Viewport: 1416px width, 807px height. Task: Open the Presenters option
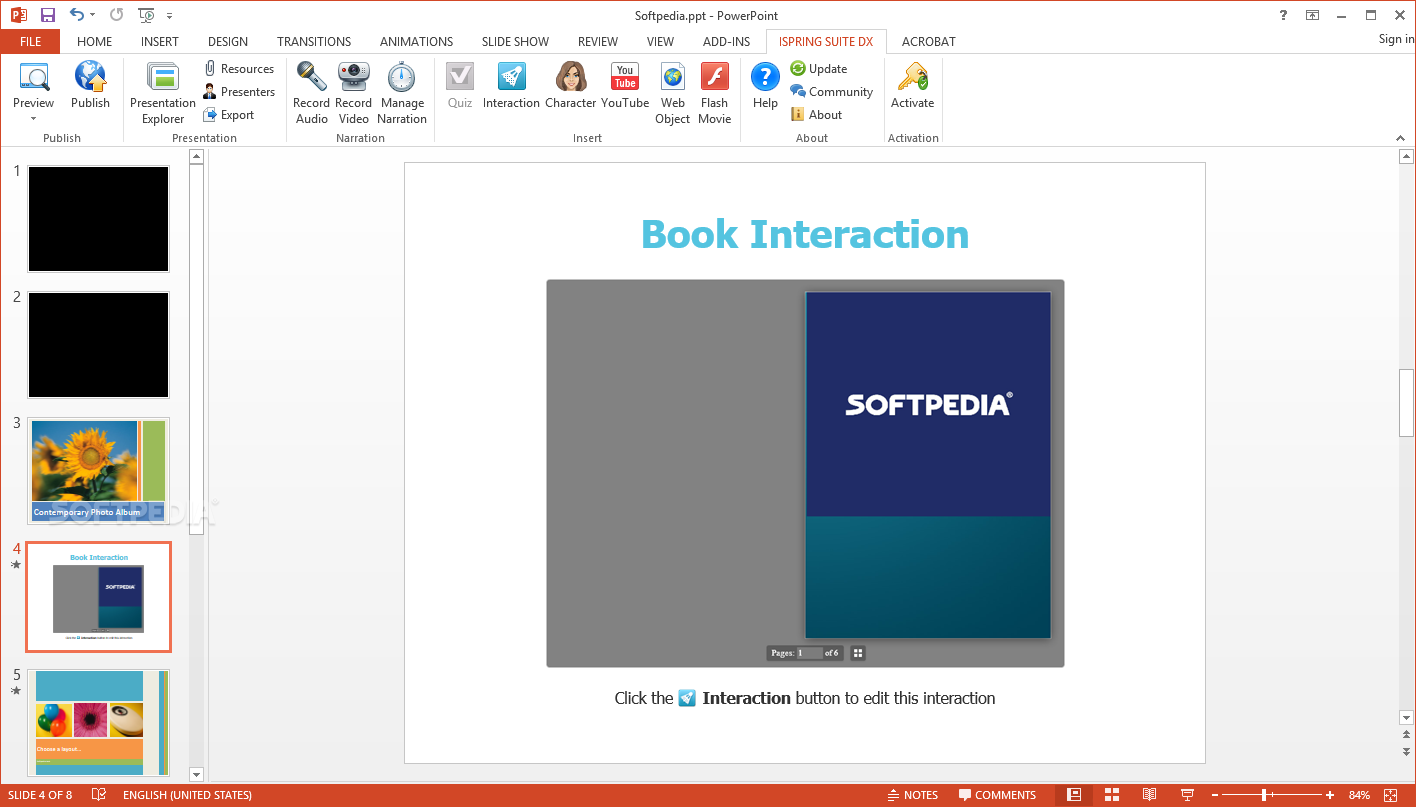coord(239,92)
